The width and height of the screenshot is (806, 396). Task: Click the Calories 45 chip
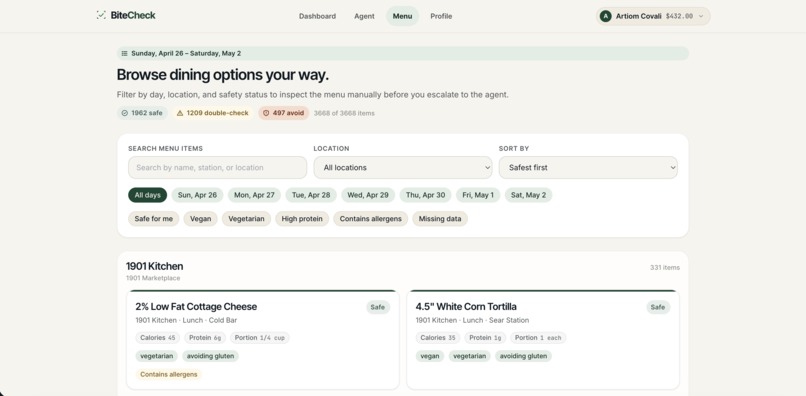pyautogui.click(x=158, y=338)
